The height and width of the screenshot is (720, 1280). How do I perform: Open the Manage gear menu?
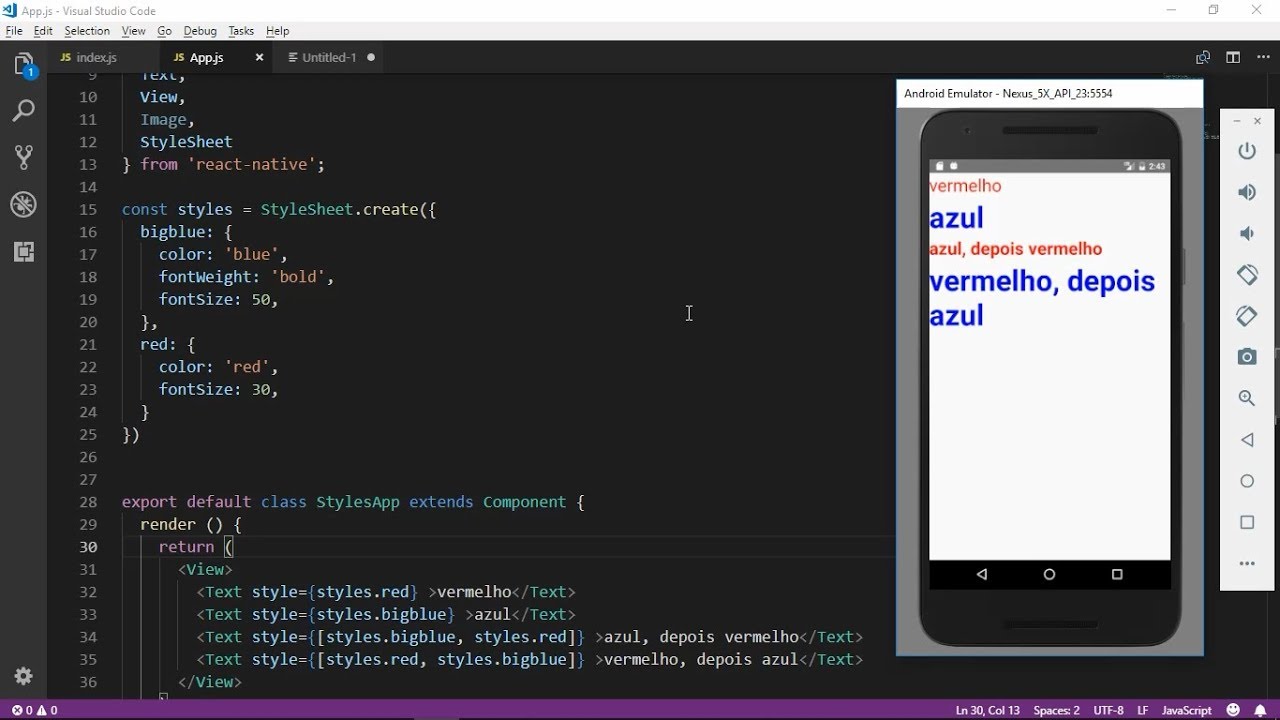(24, 675)
